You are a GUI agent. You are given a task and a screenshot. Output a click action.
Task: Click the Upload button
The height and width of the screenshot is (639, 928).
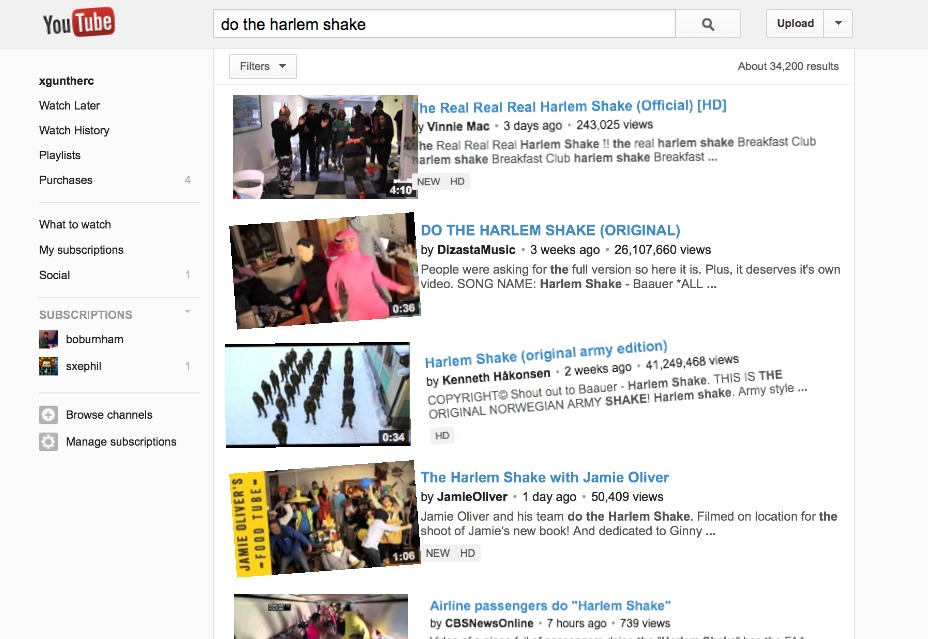pyautogui.click(x=795, y=24)
